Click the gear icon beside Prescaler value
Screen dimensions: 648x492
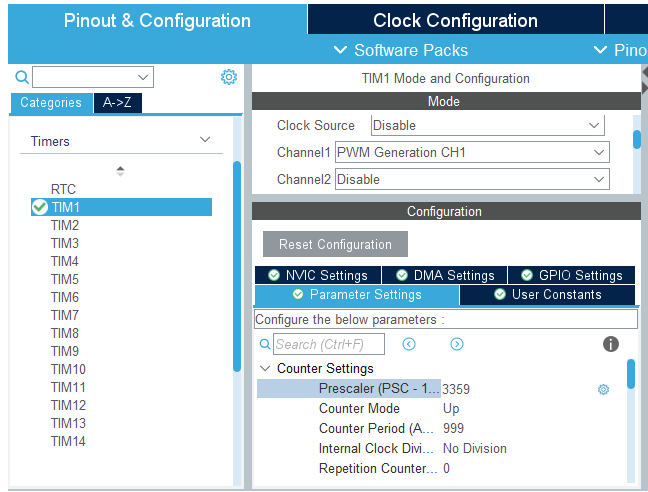603,389
